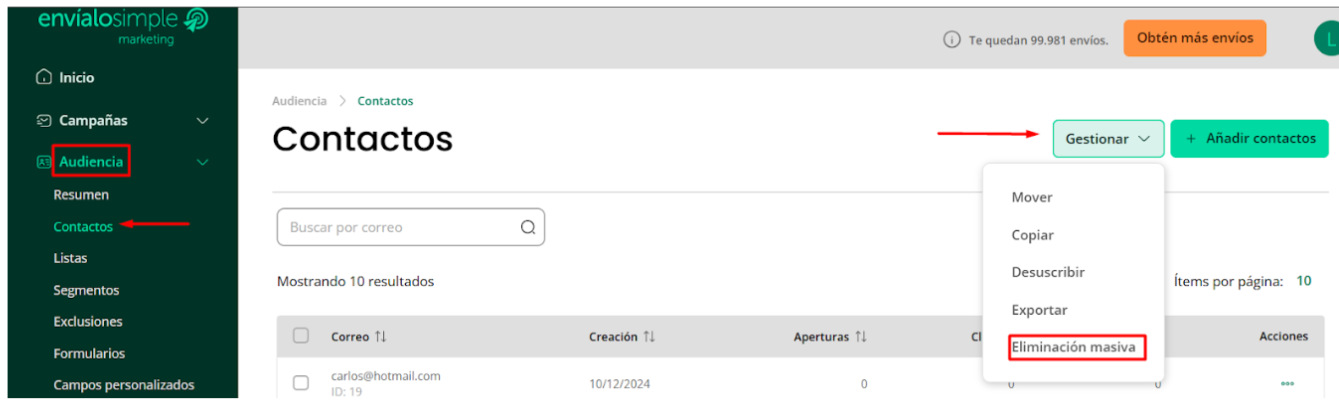This screenshot has width=1339, height=403.
Task: Select Eliminación masiva from the menu
Action: [1073, 348]
